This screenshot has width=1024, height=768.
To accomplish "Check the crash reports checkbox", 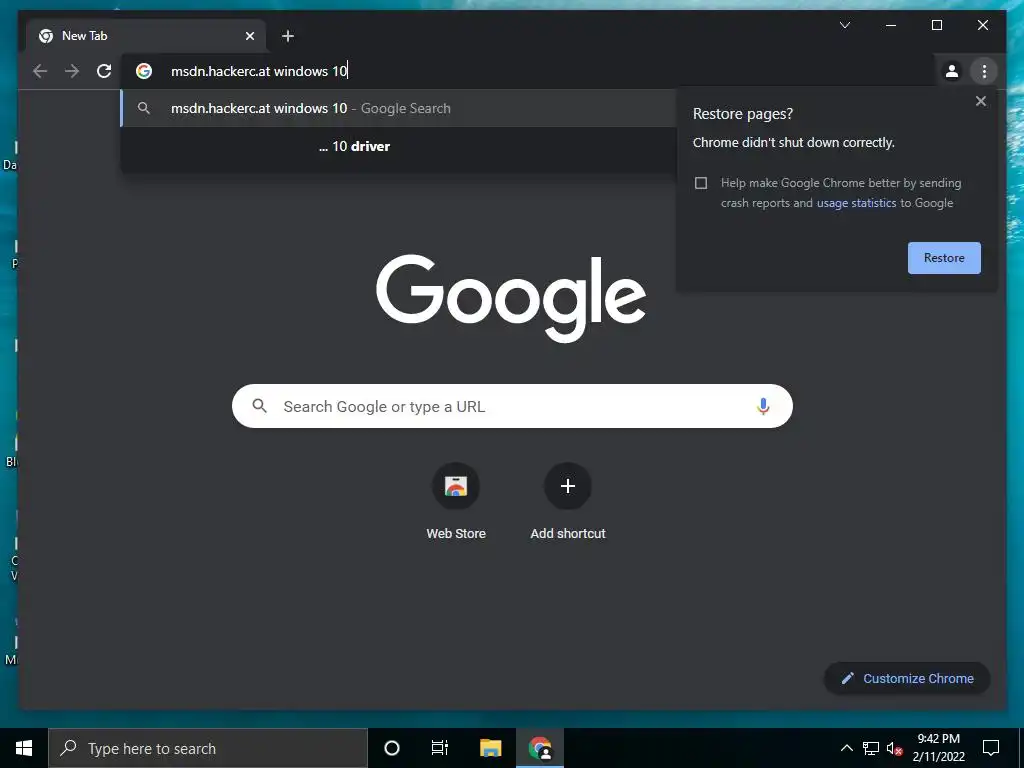I will click(x=701, y=183).
